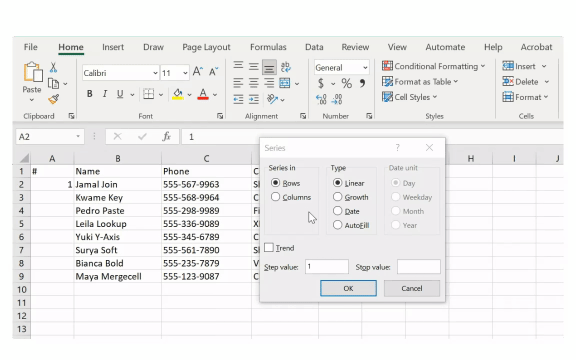Increase font size with larger A

pos(198,71)
